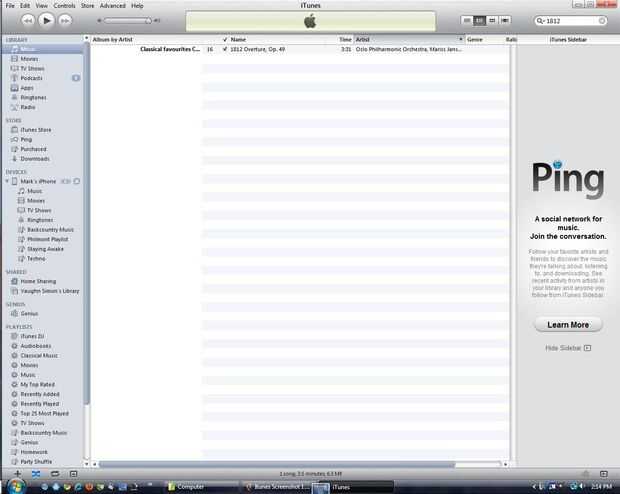Open Movies under Library
Image resolution: width=620 pixels, height=494 pixels.
pyautogui.click(x=29, y=59)
